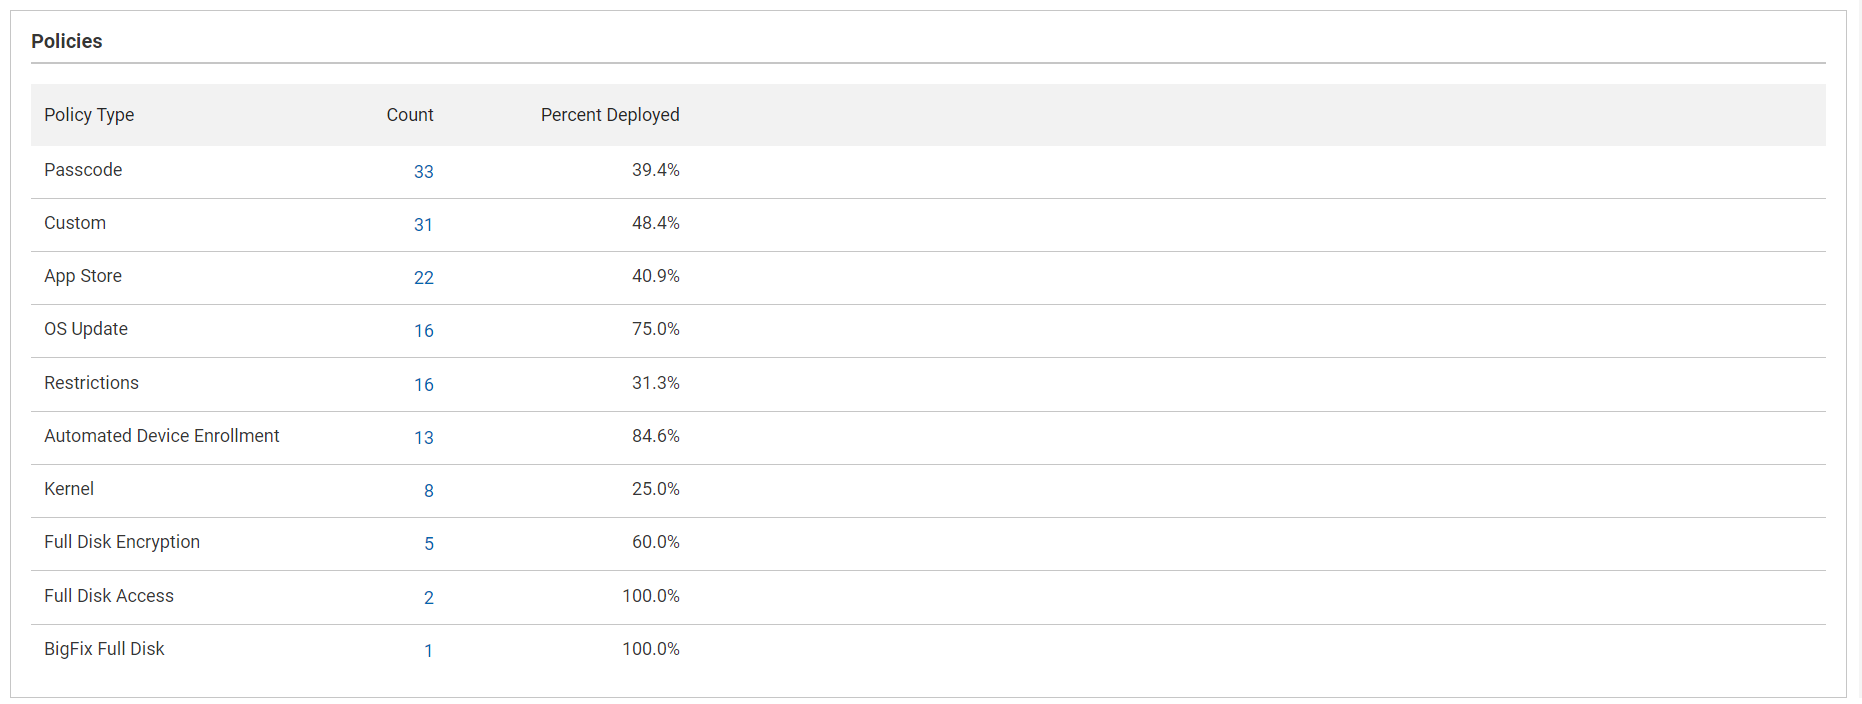This screenshot has width=1862, height=704.
Task: Click the Full Disk Encryption count 5
Action: pyautogui.click(x=428, y=544)
